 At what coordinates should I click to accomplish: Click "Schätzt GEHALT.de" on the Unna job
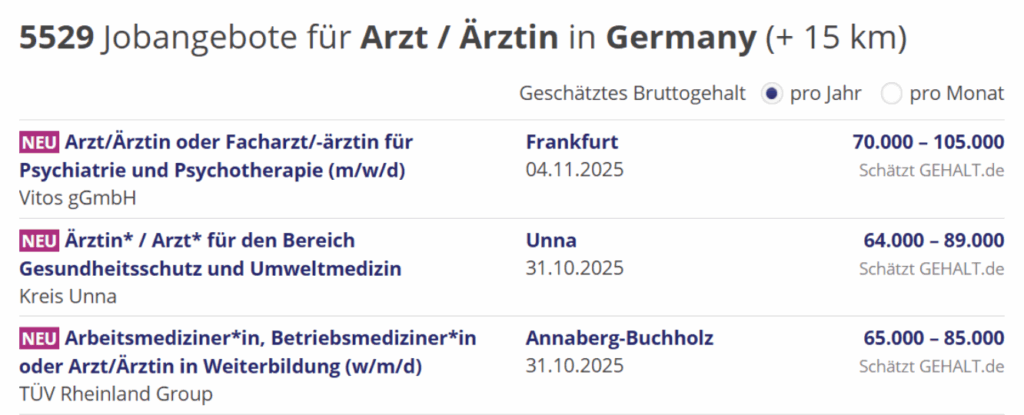[931, 269]
